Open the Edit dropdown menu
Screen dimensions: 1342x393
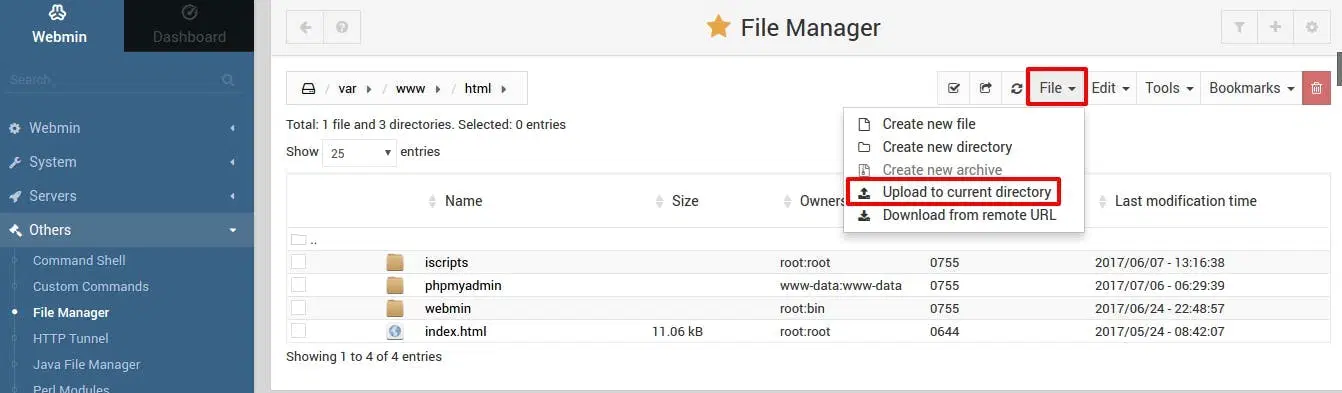[1111, 88]
